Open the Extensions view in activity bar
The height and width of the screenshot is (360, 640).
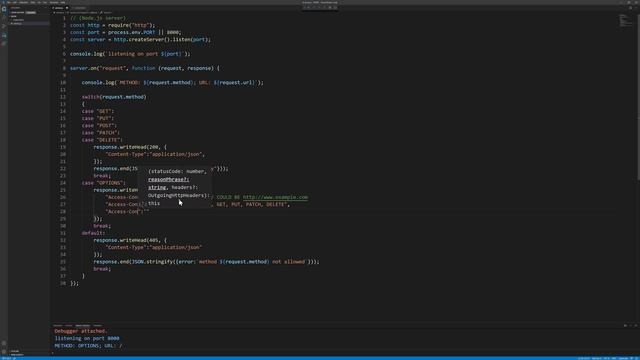pyautogui.click(x=4, y=44)
